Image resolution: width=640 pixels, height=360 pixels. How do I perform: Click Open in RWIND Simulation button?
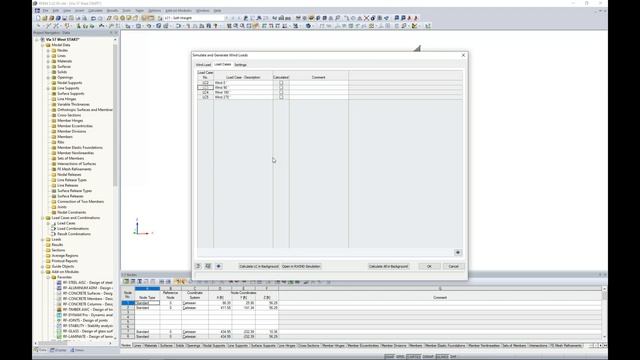pos(301,267)
